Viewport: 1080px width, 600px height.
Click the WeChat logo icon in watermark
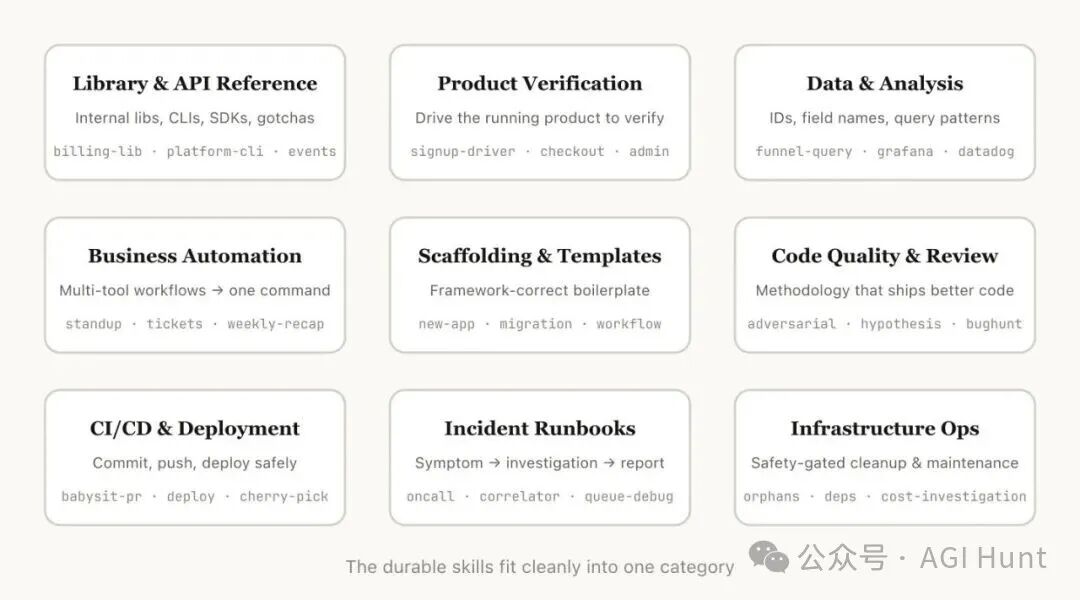tap(771, 557)
